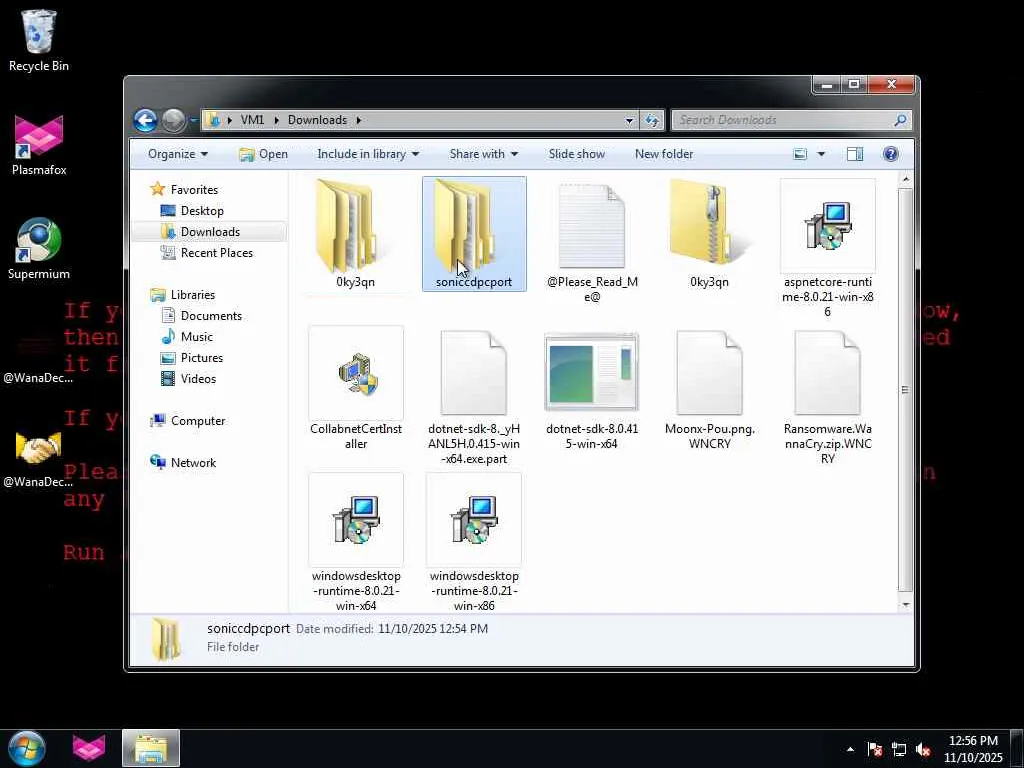Select windowsdesktop-runtime-8.0.21-win-x64 installer
Image resolution: width=1024 pixels, height=768 pixels.
356,543
